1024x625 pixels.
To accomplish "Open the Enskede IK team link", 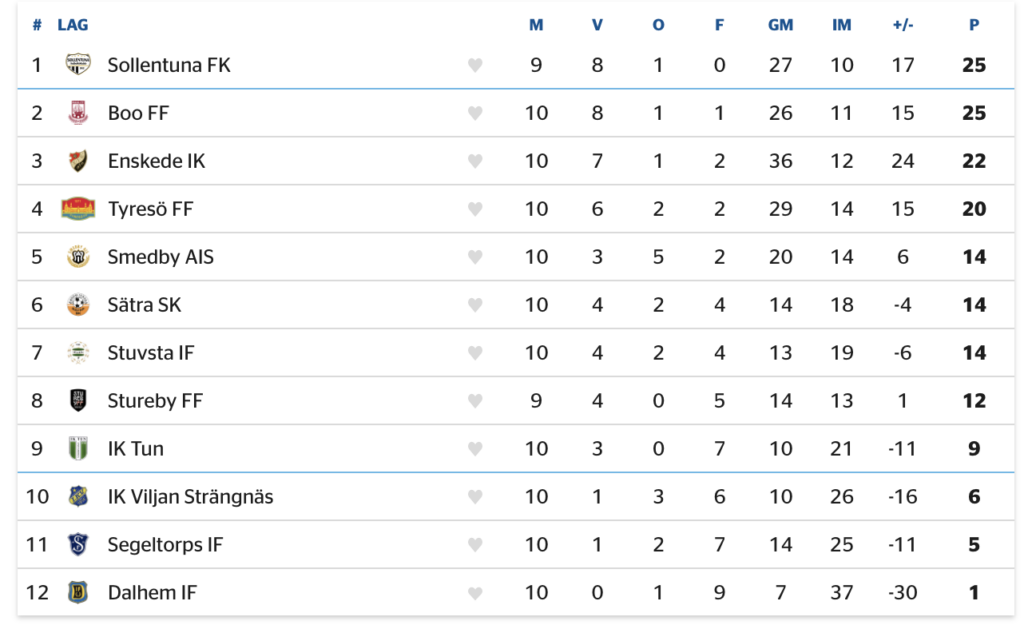I will click(x=156, y=161).
